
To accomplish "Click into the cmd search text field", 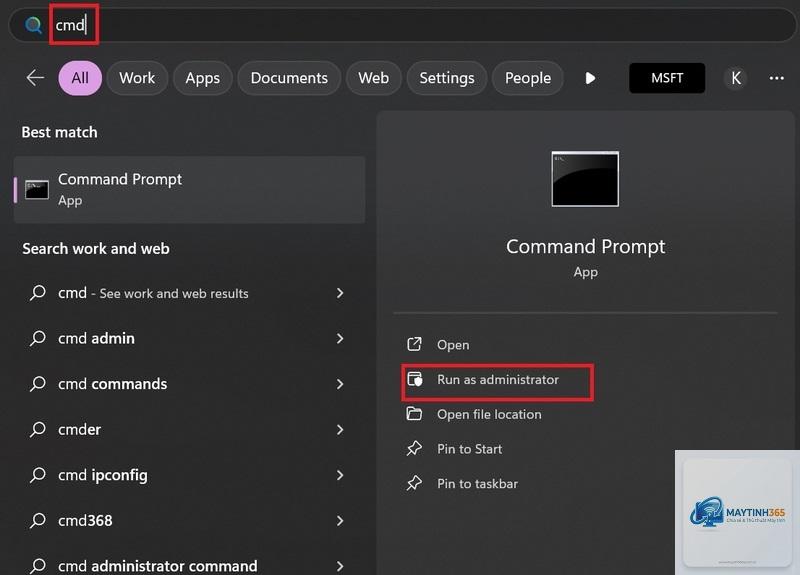I will tap(403, 24).
